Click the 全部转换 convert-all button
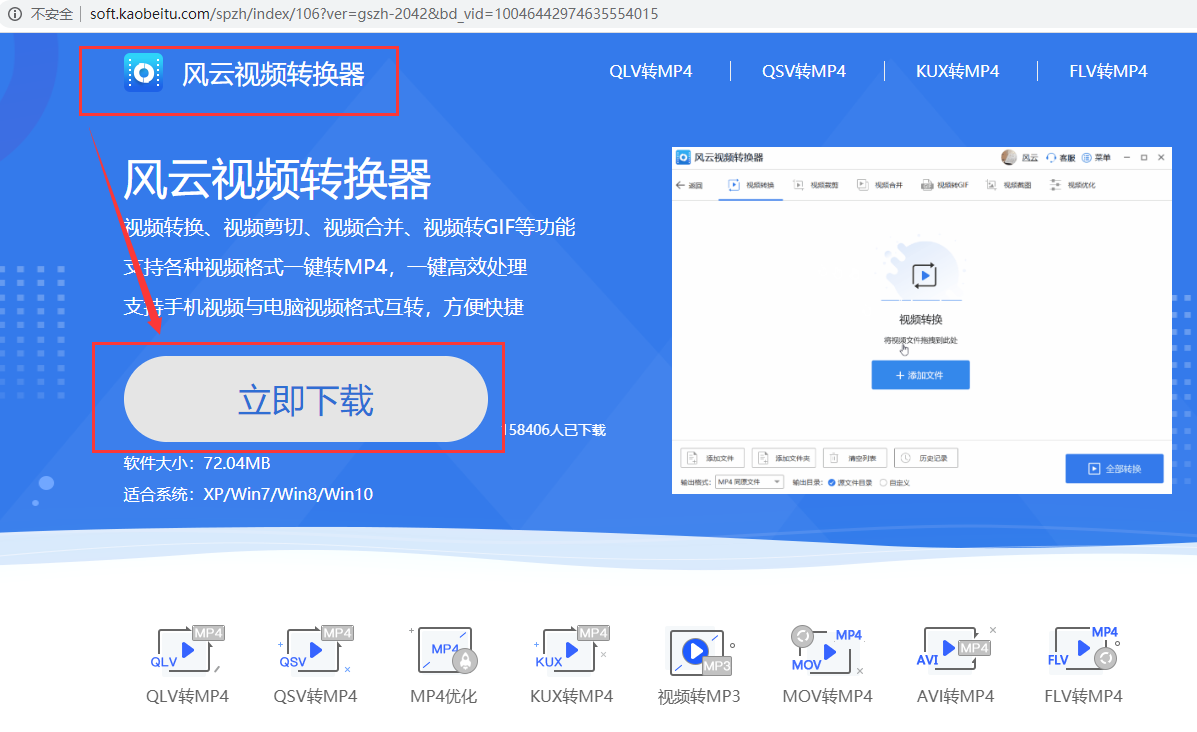This screenshot has width=1197, height=732. tap(1114, 468)
